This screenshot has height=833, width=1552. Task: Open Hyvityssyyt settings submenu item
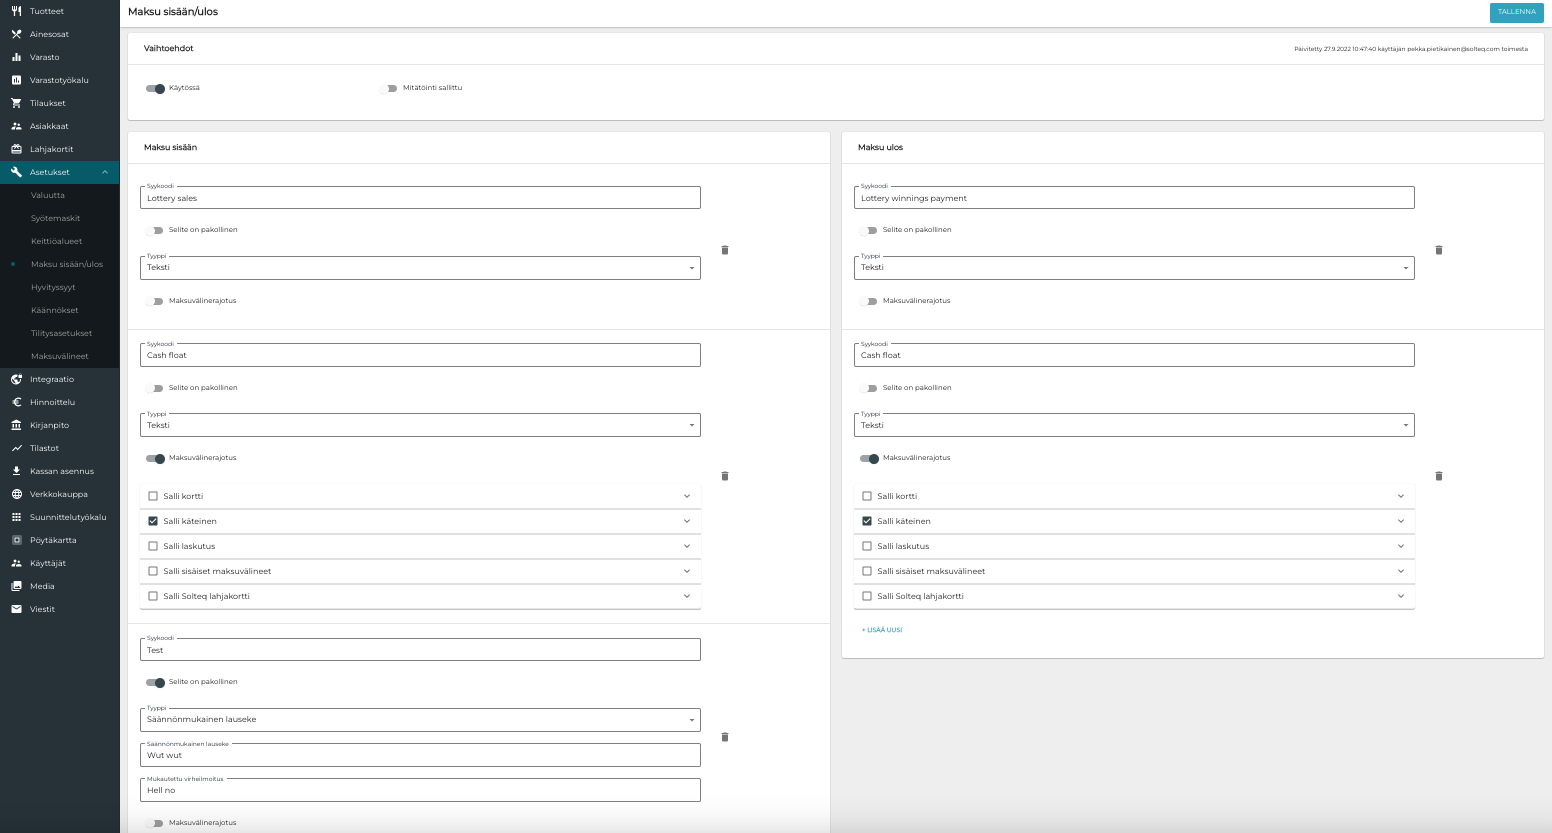coord(53,287)
